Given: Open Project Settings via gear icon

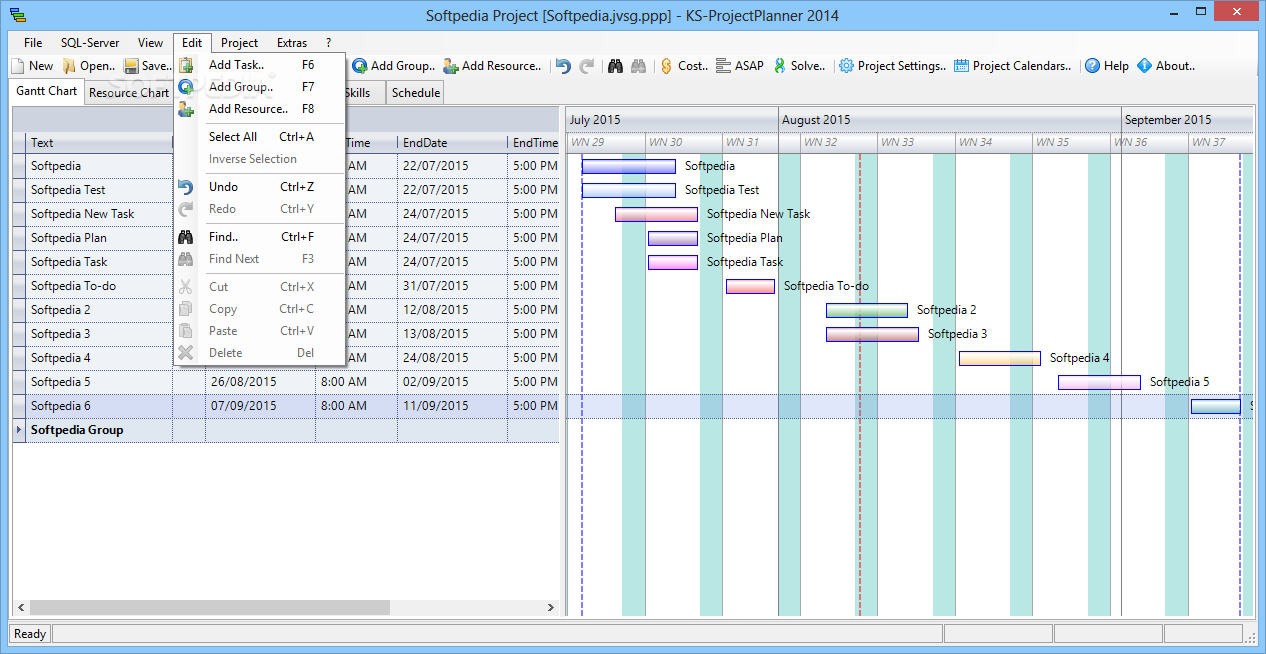Looking at the screenshot, I should click(847, 66).
